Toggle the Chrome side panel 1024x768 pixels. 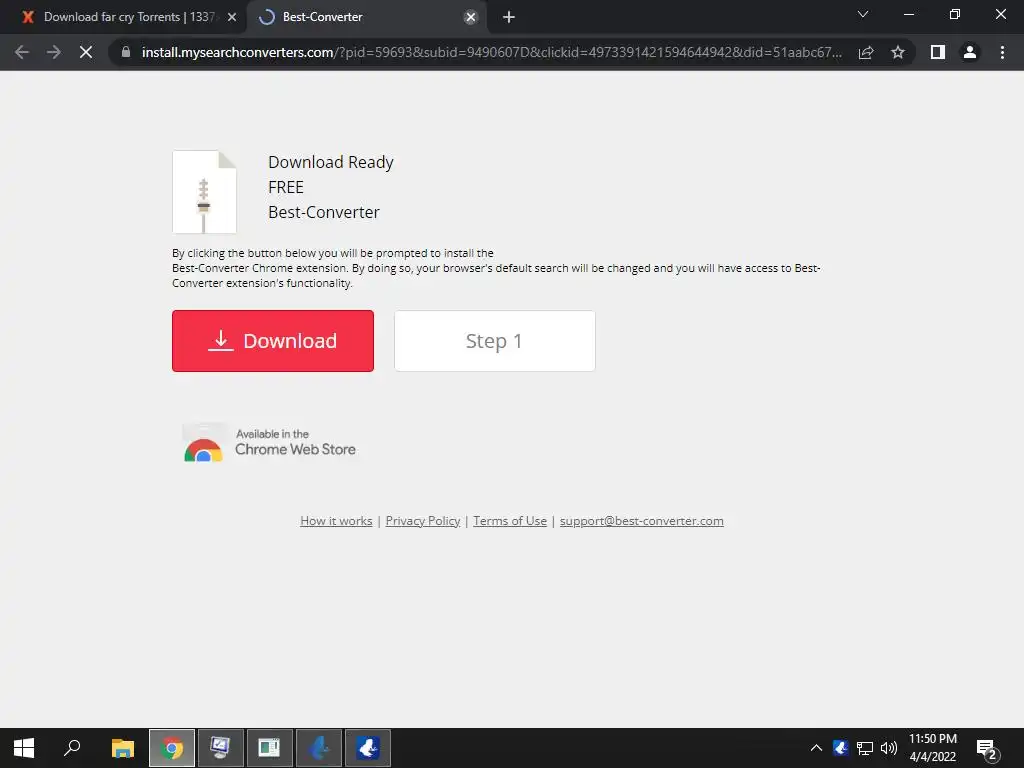coord(938,52)
